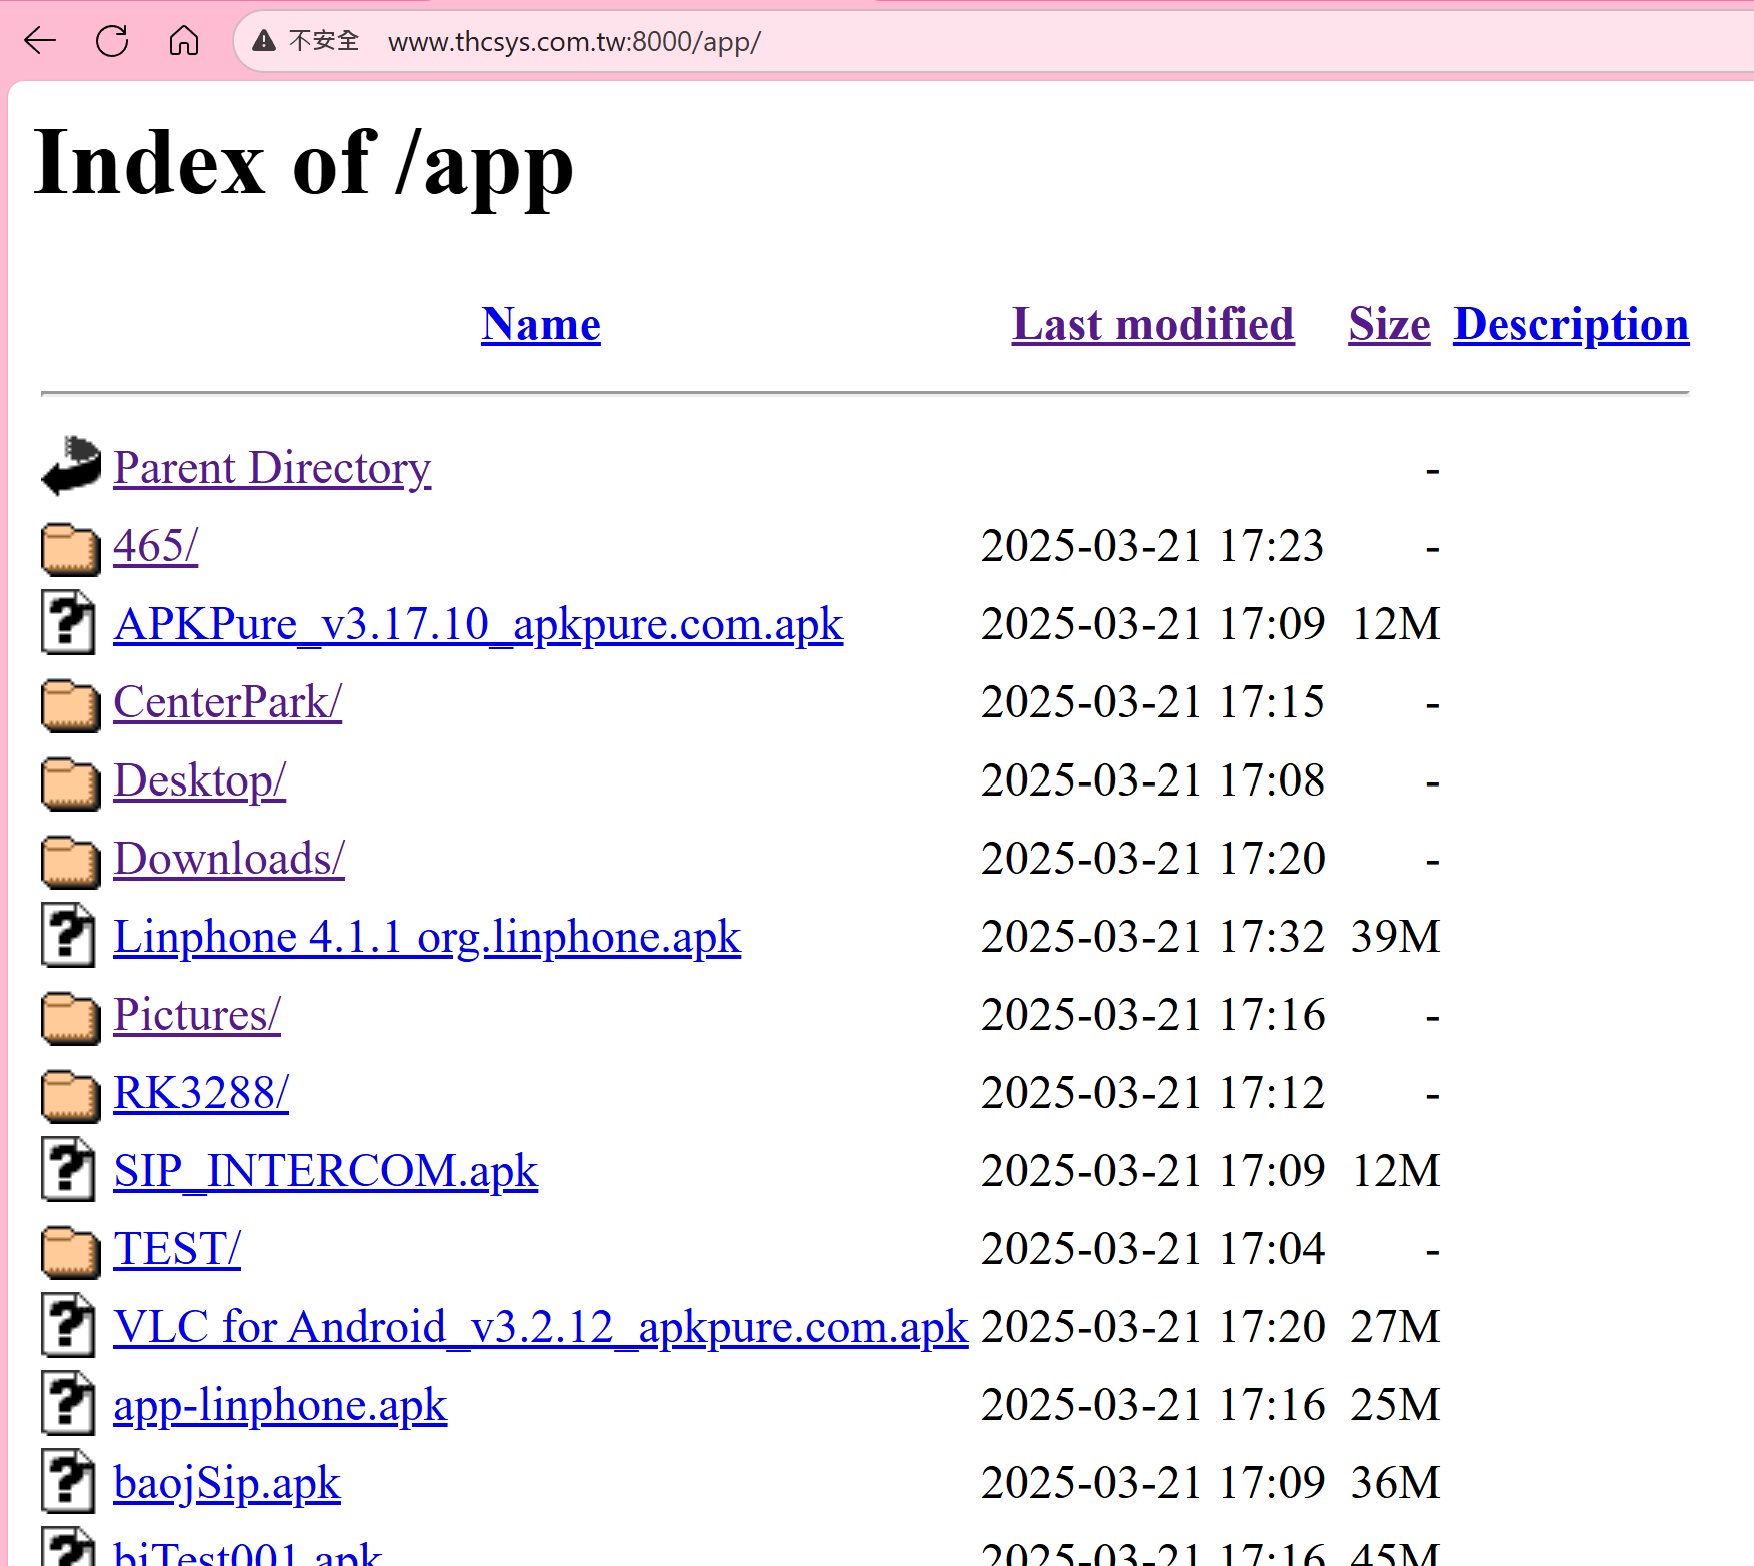The height and width of the screenshot is (1566, 1754).
Task: Reload the page with the refresh icon
Action: [112, 41]
